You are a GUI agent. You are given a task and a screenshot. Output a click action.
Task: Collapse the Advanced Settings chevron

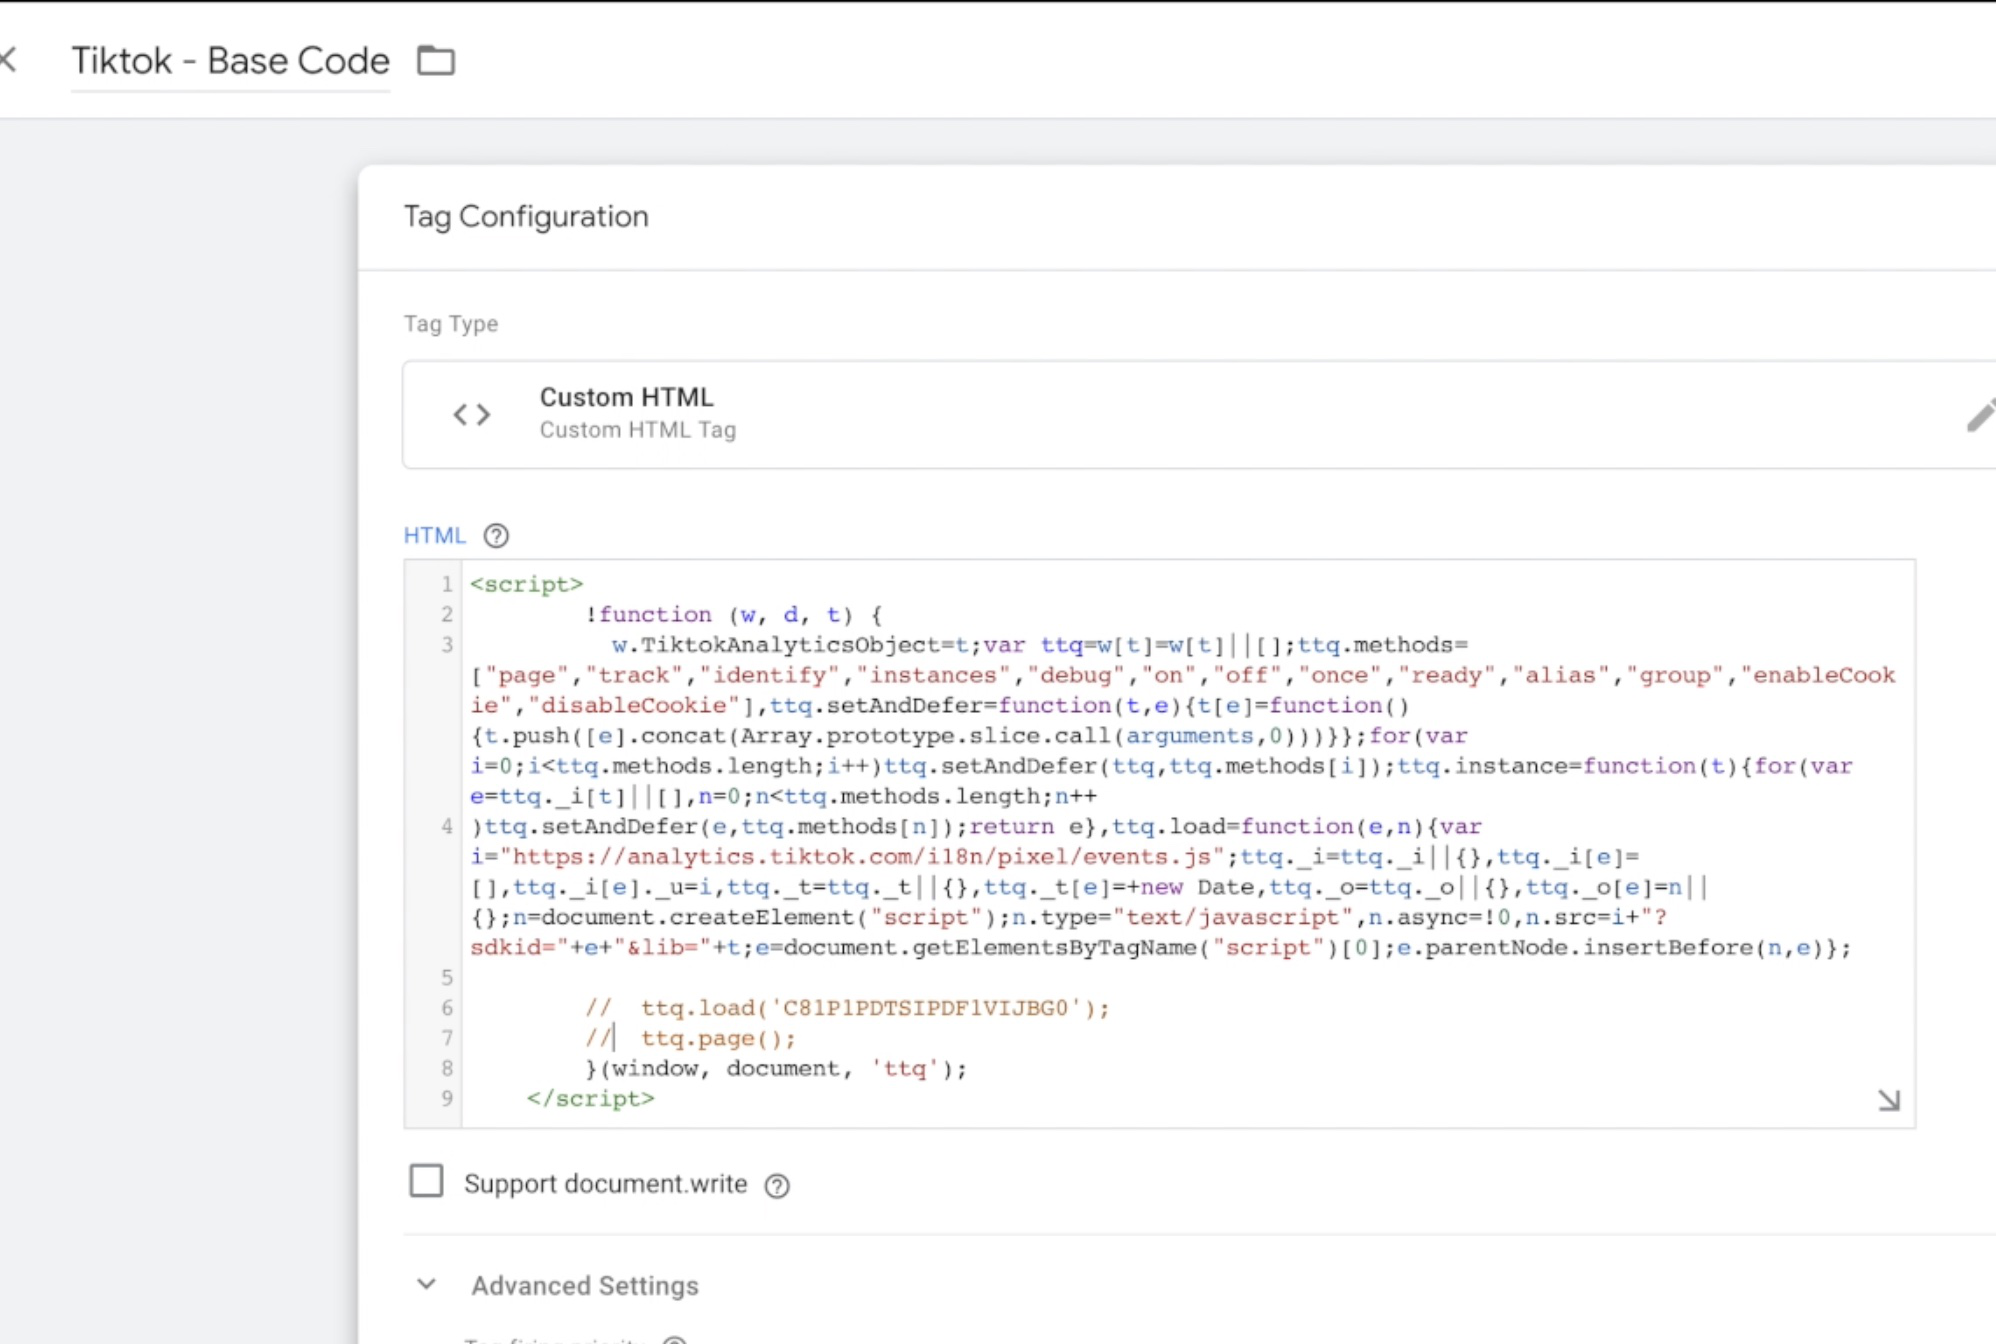(426, 1284)
